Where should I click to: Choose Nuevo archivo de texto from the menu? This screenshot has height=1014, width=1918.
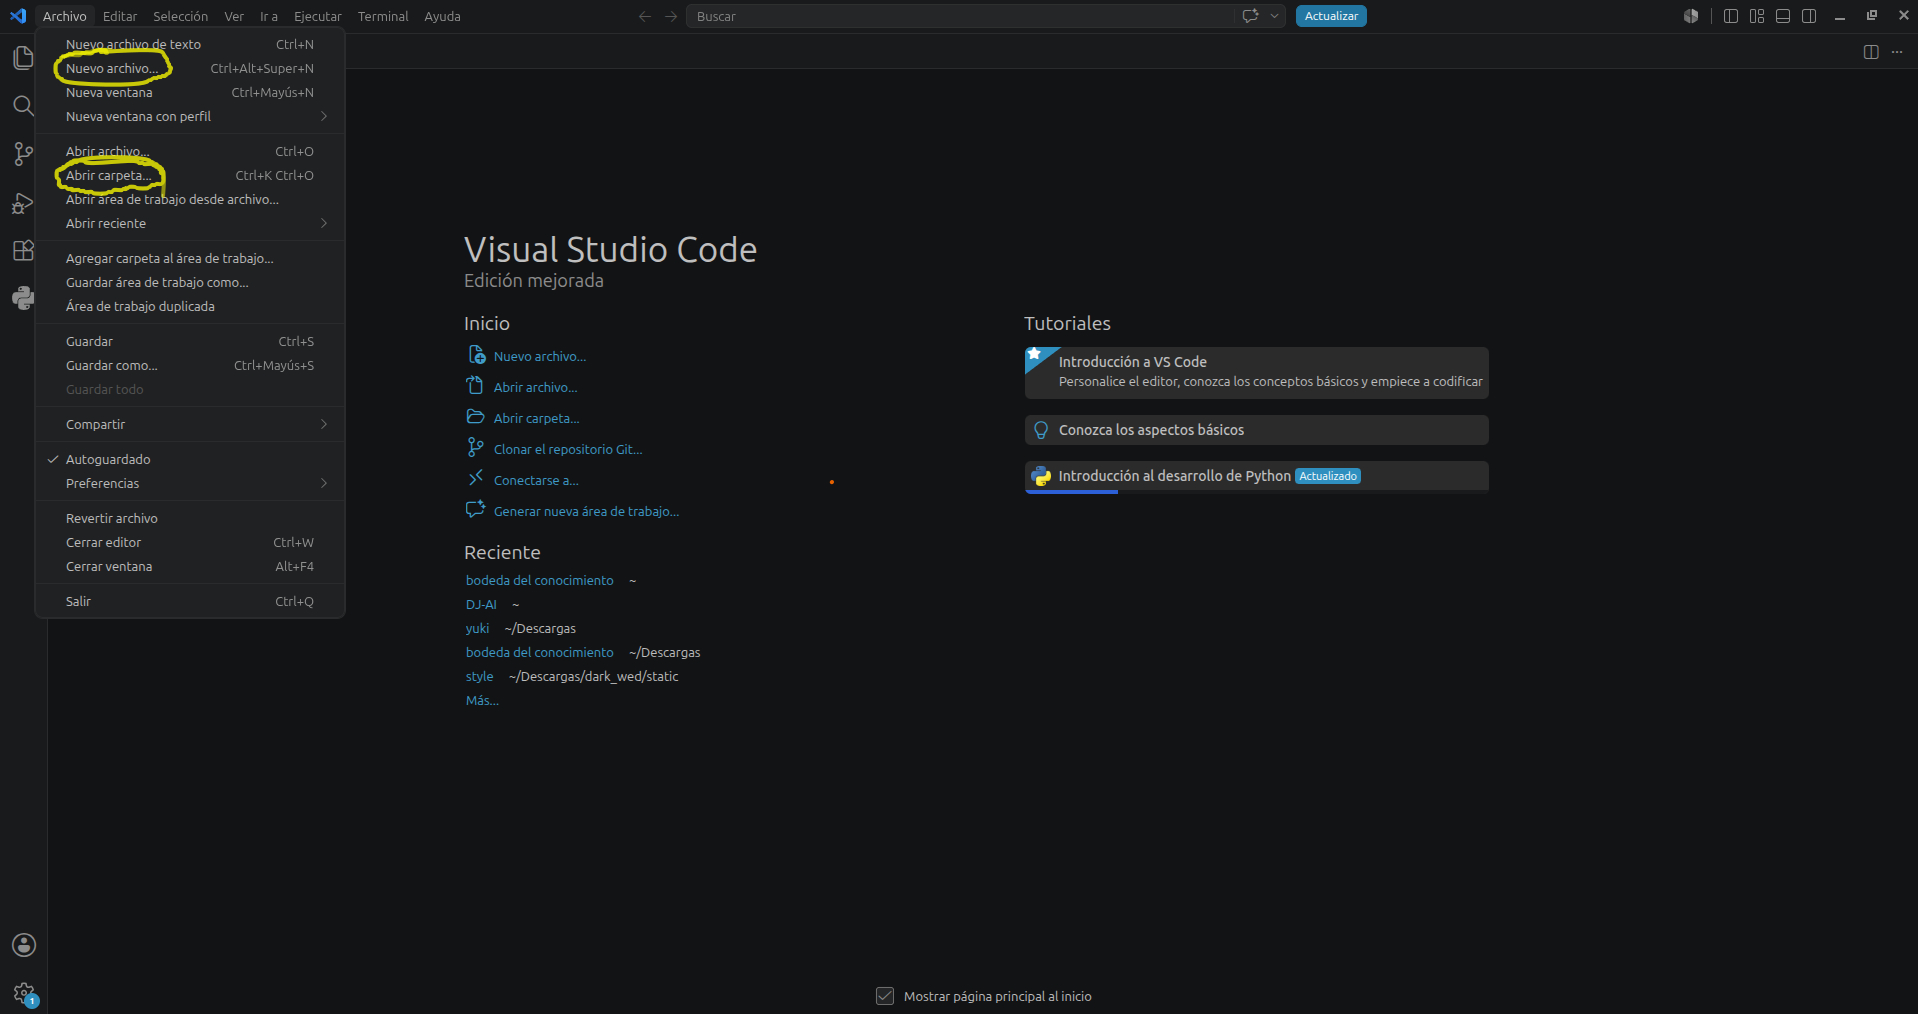(190, 45)
